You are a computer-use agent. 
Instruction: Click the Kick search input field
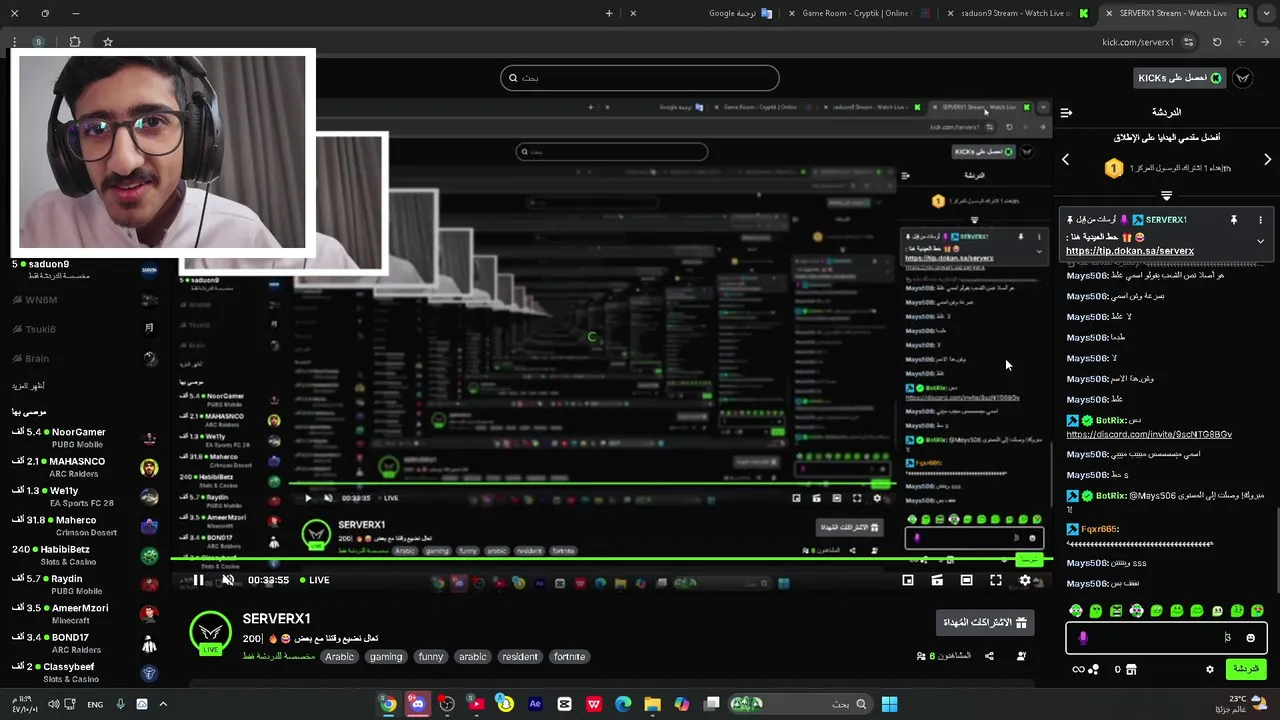click(640, 78)
